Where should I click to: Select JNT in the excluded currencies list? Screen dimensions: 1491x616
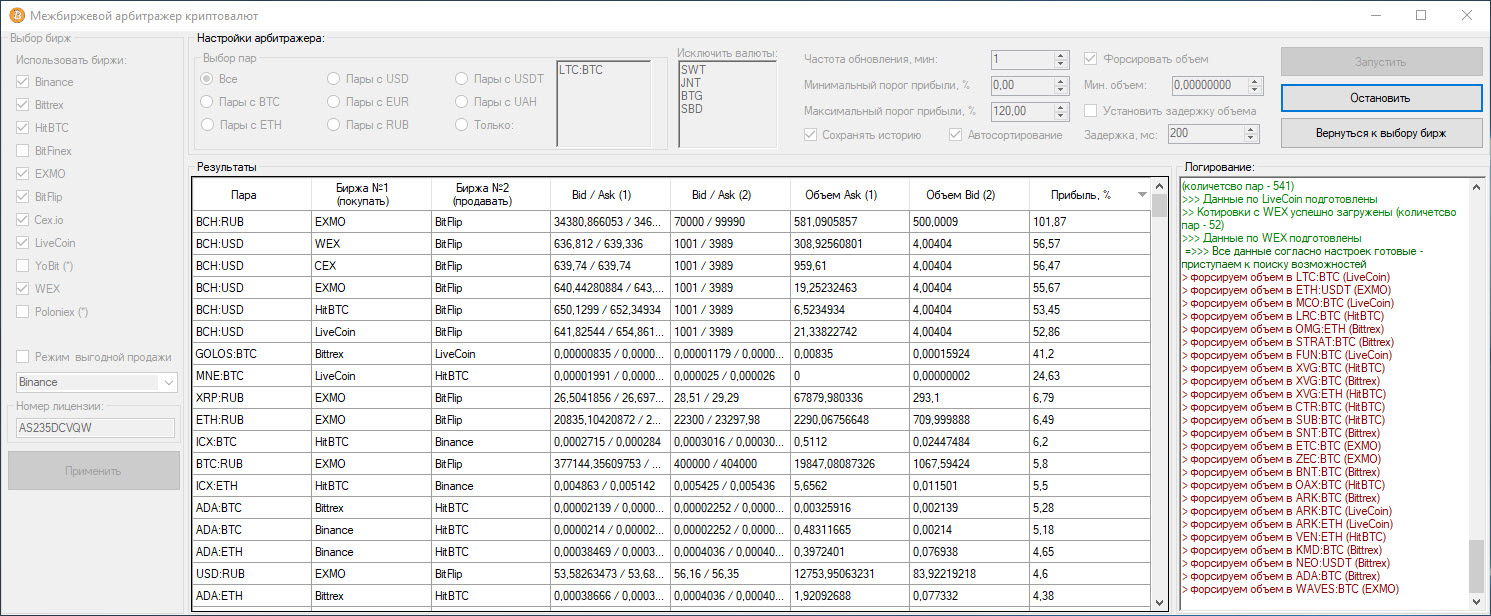click(691, 83)
